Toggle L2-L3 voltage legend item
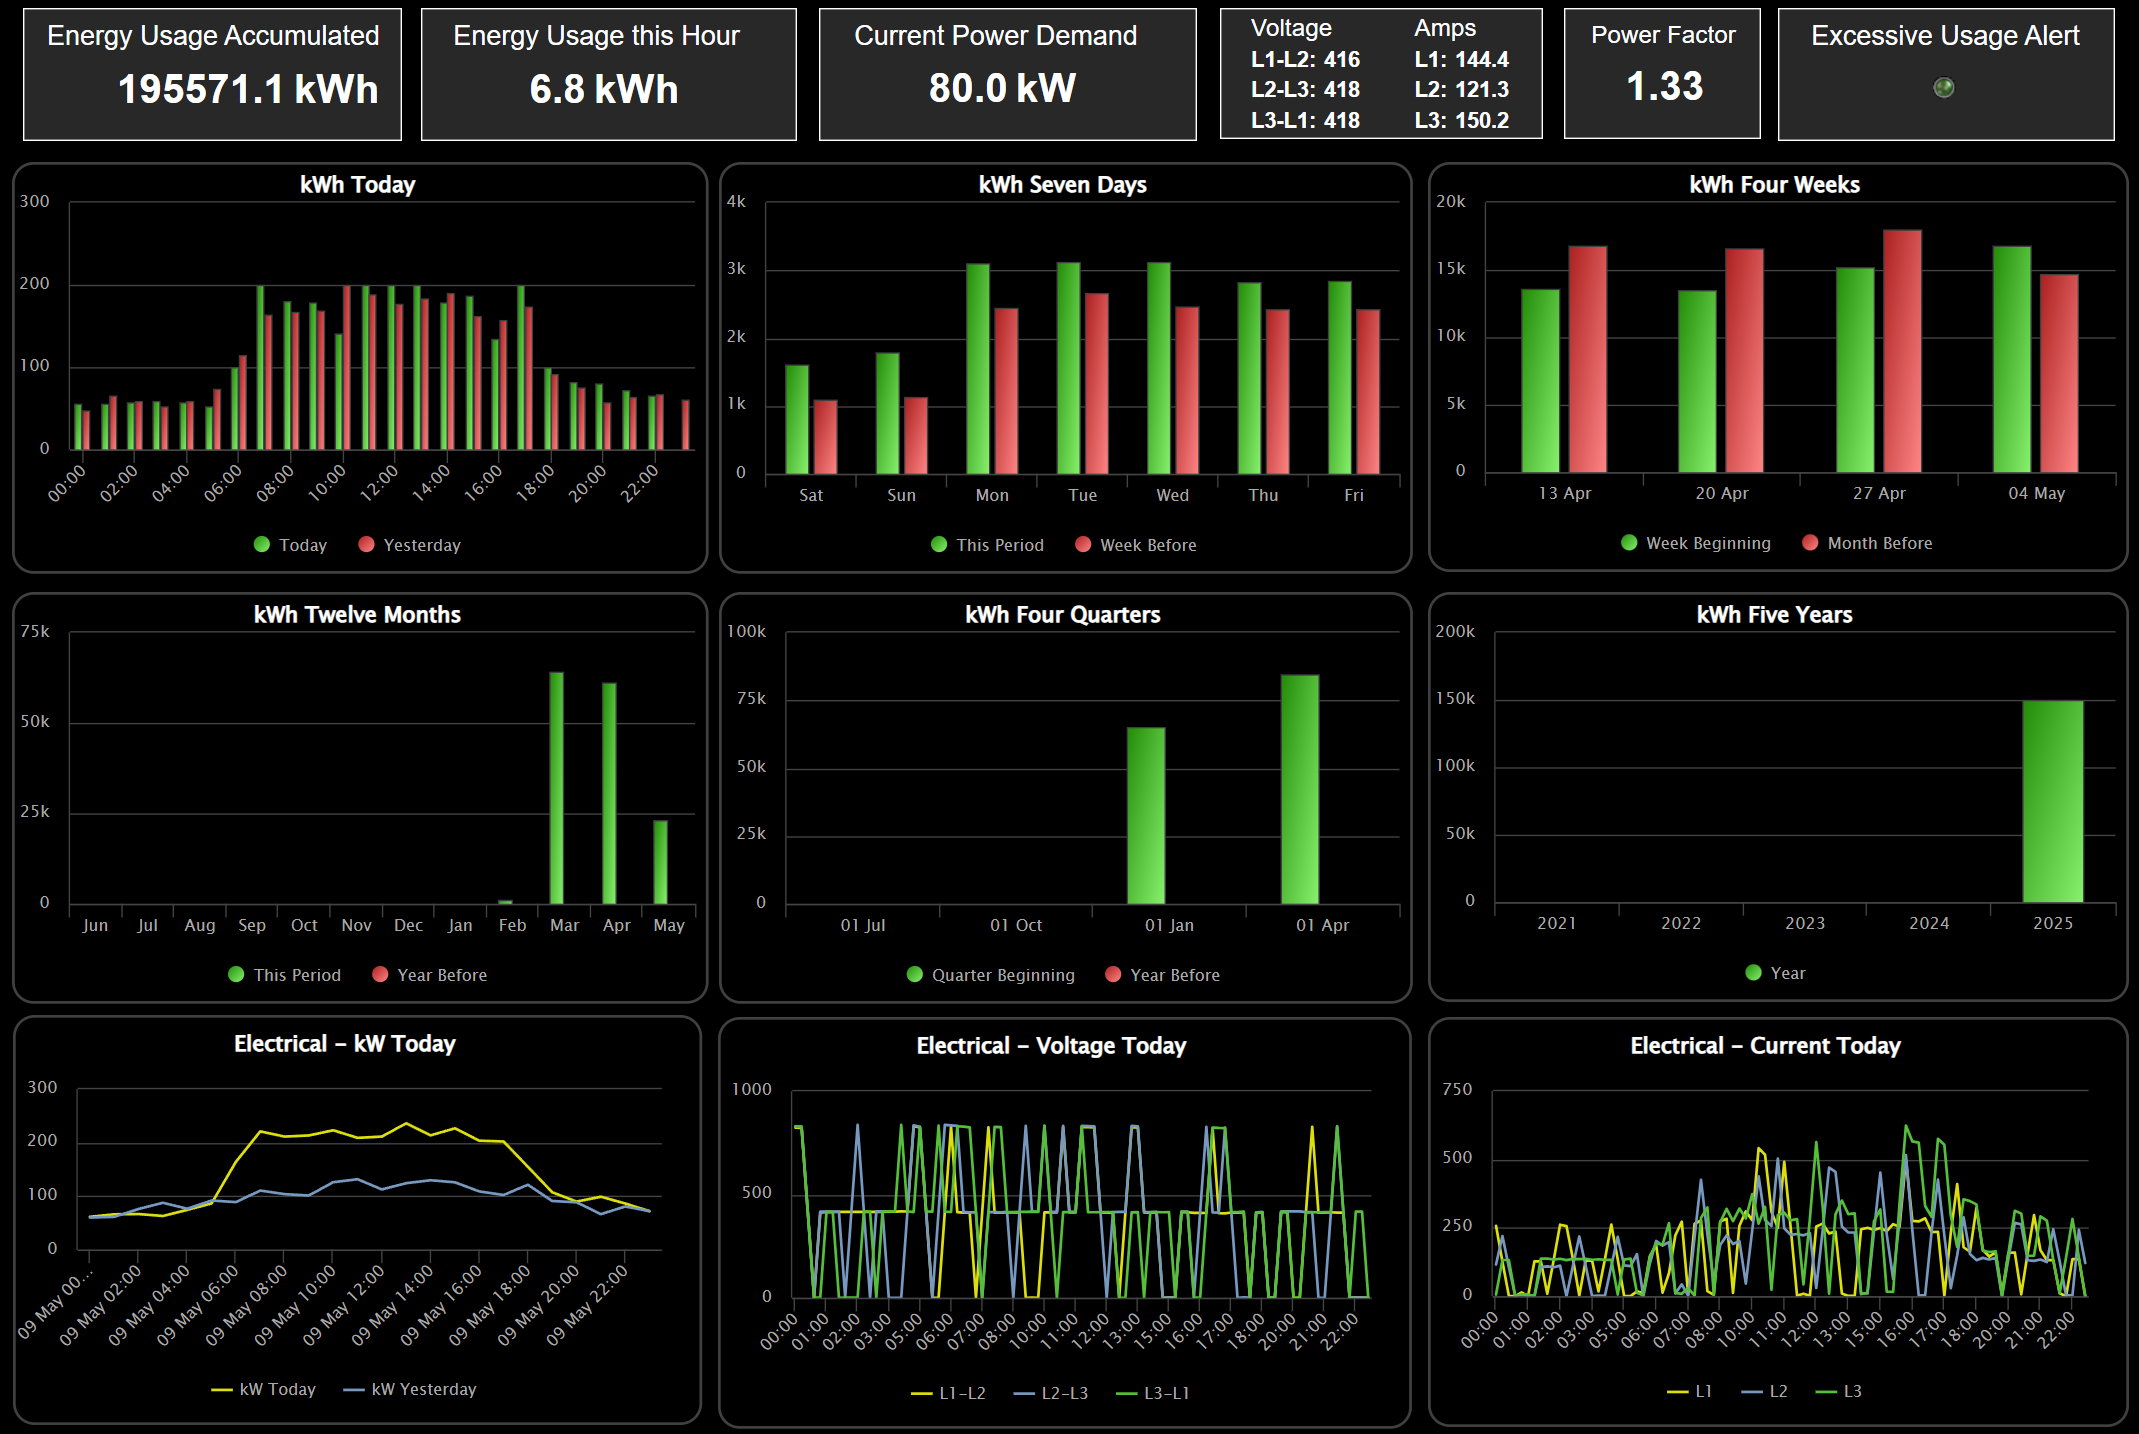This screenshot has width=2139, height=1434. (x=1051, y=1393)
